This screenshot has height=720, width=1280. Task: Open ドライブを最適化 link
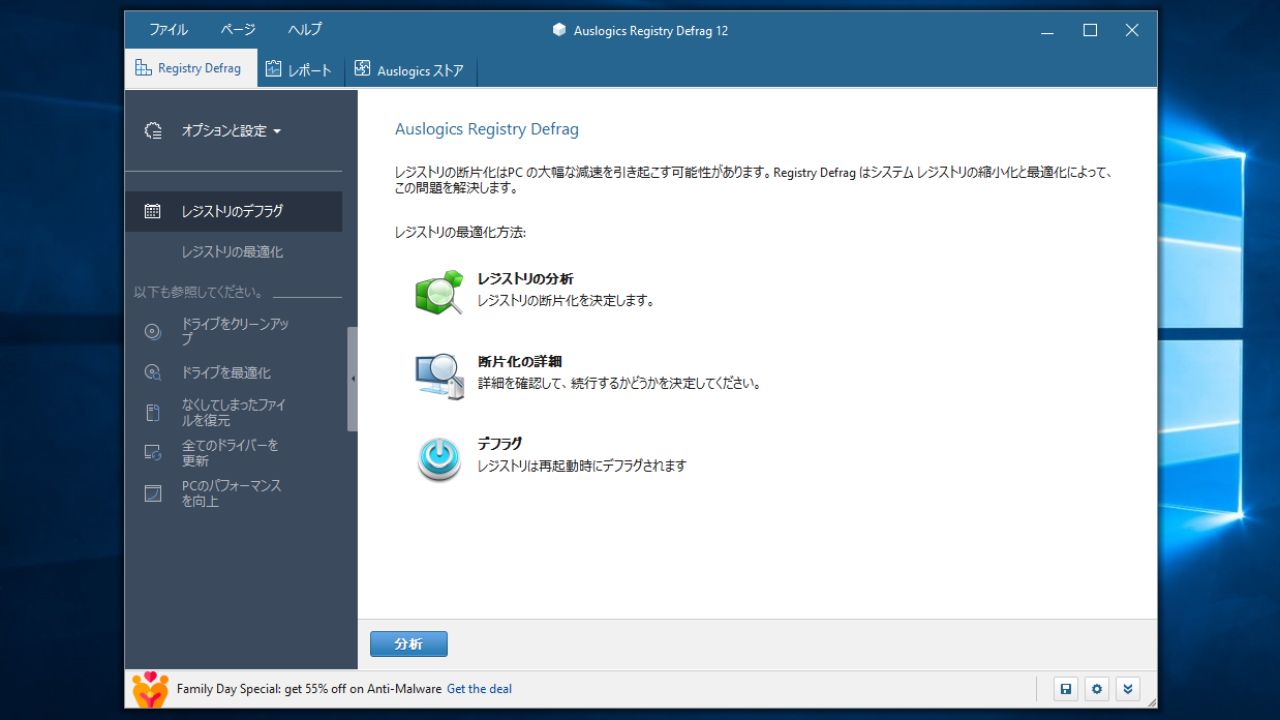coord(226,372)
